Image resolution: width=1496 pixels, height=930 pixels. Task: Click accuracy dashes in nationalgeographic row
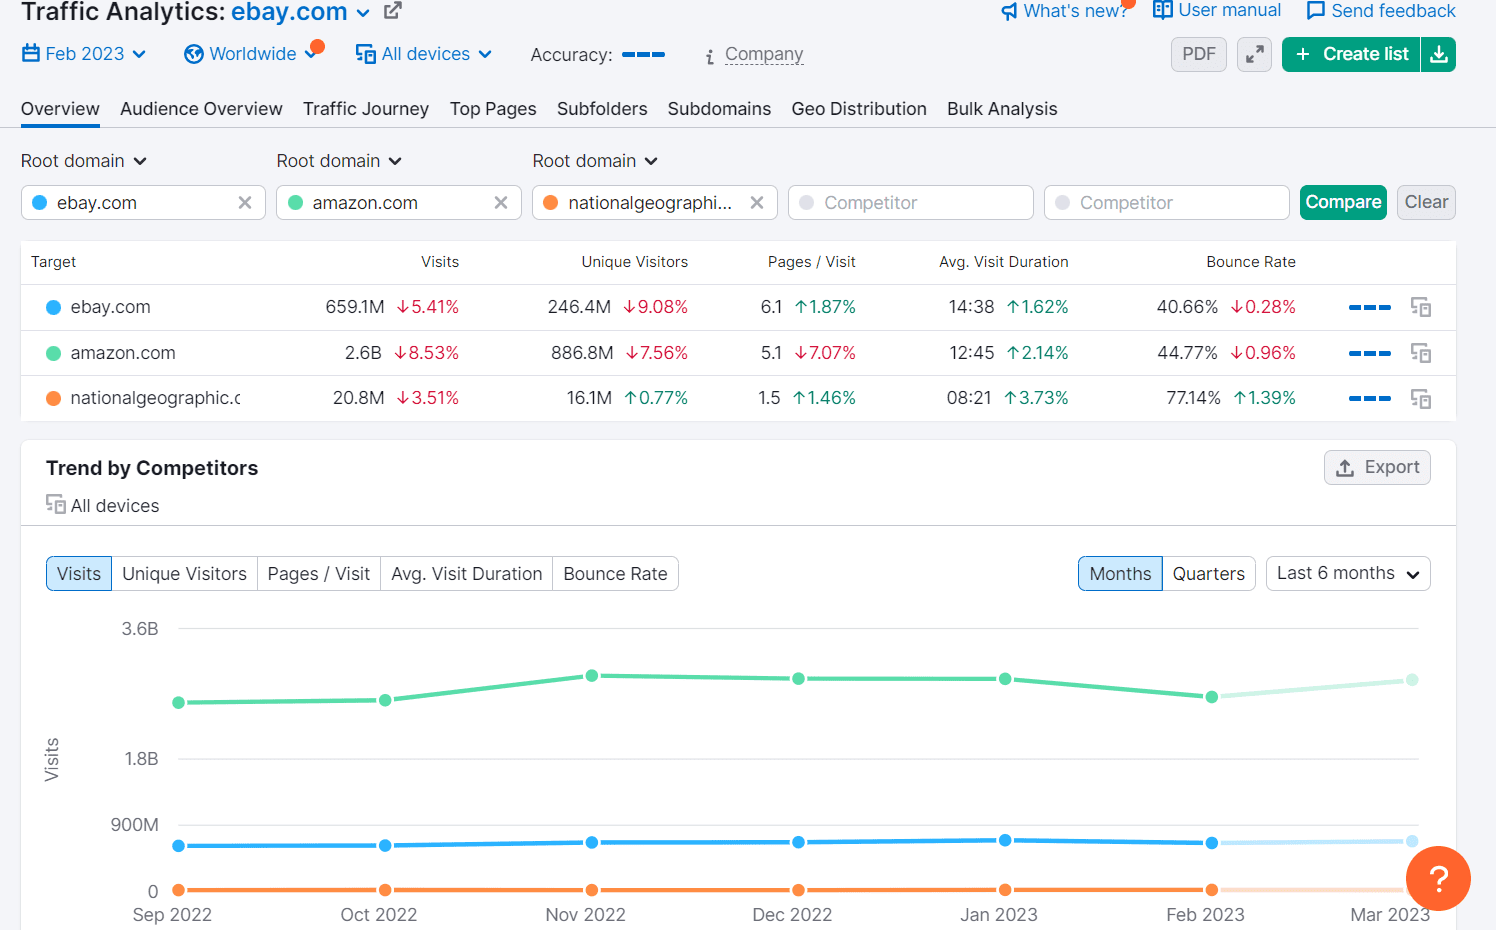tap(1370, 398)
